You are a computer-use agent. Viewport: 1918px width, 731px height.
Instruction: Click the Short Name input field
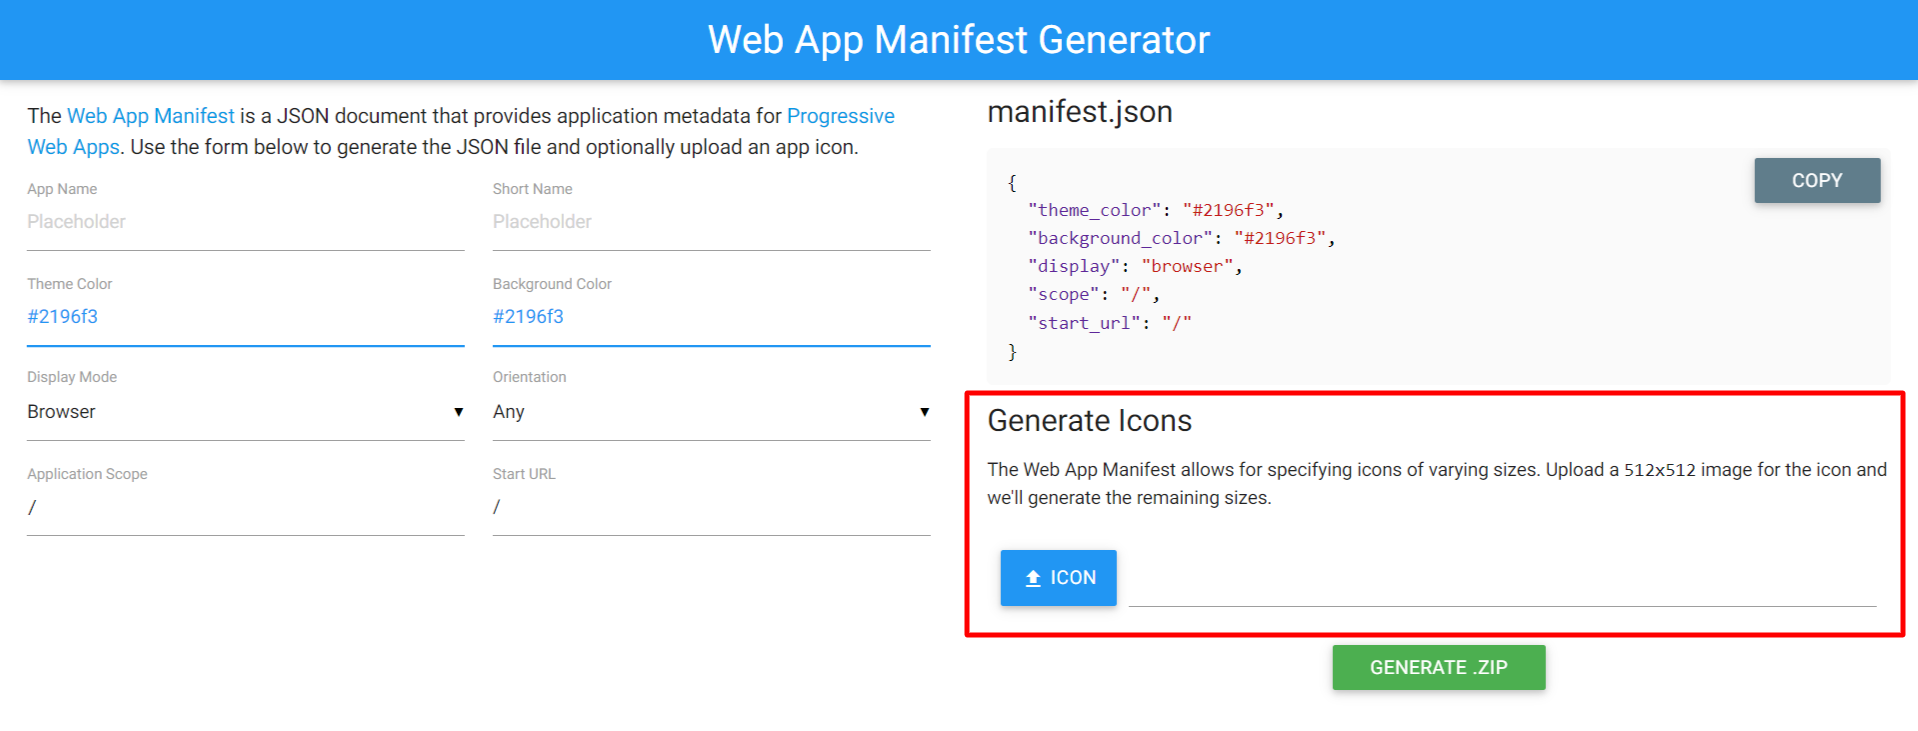[711, 221]
